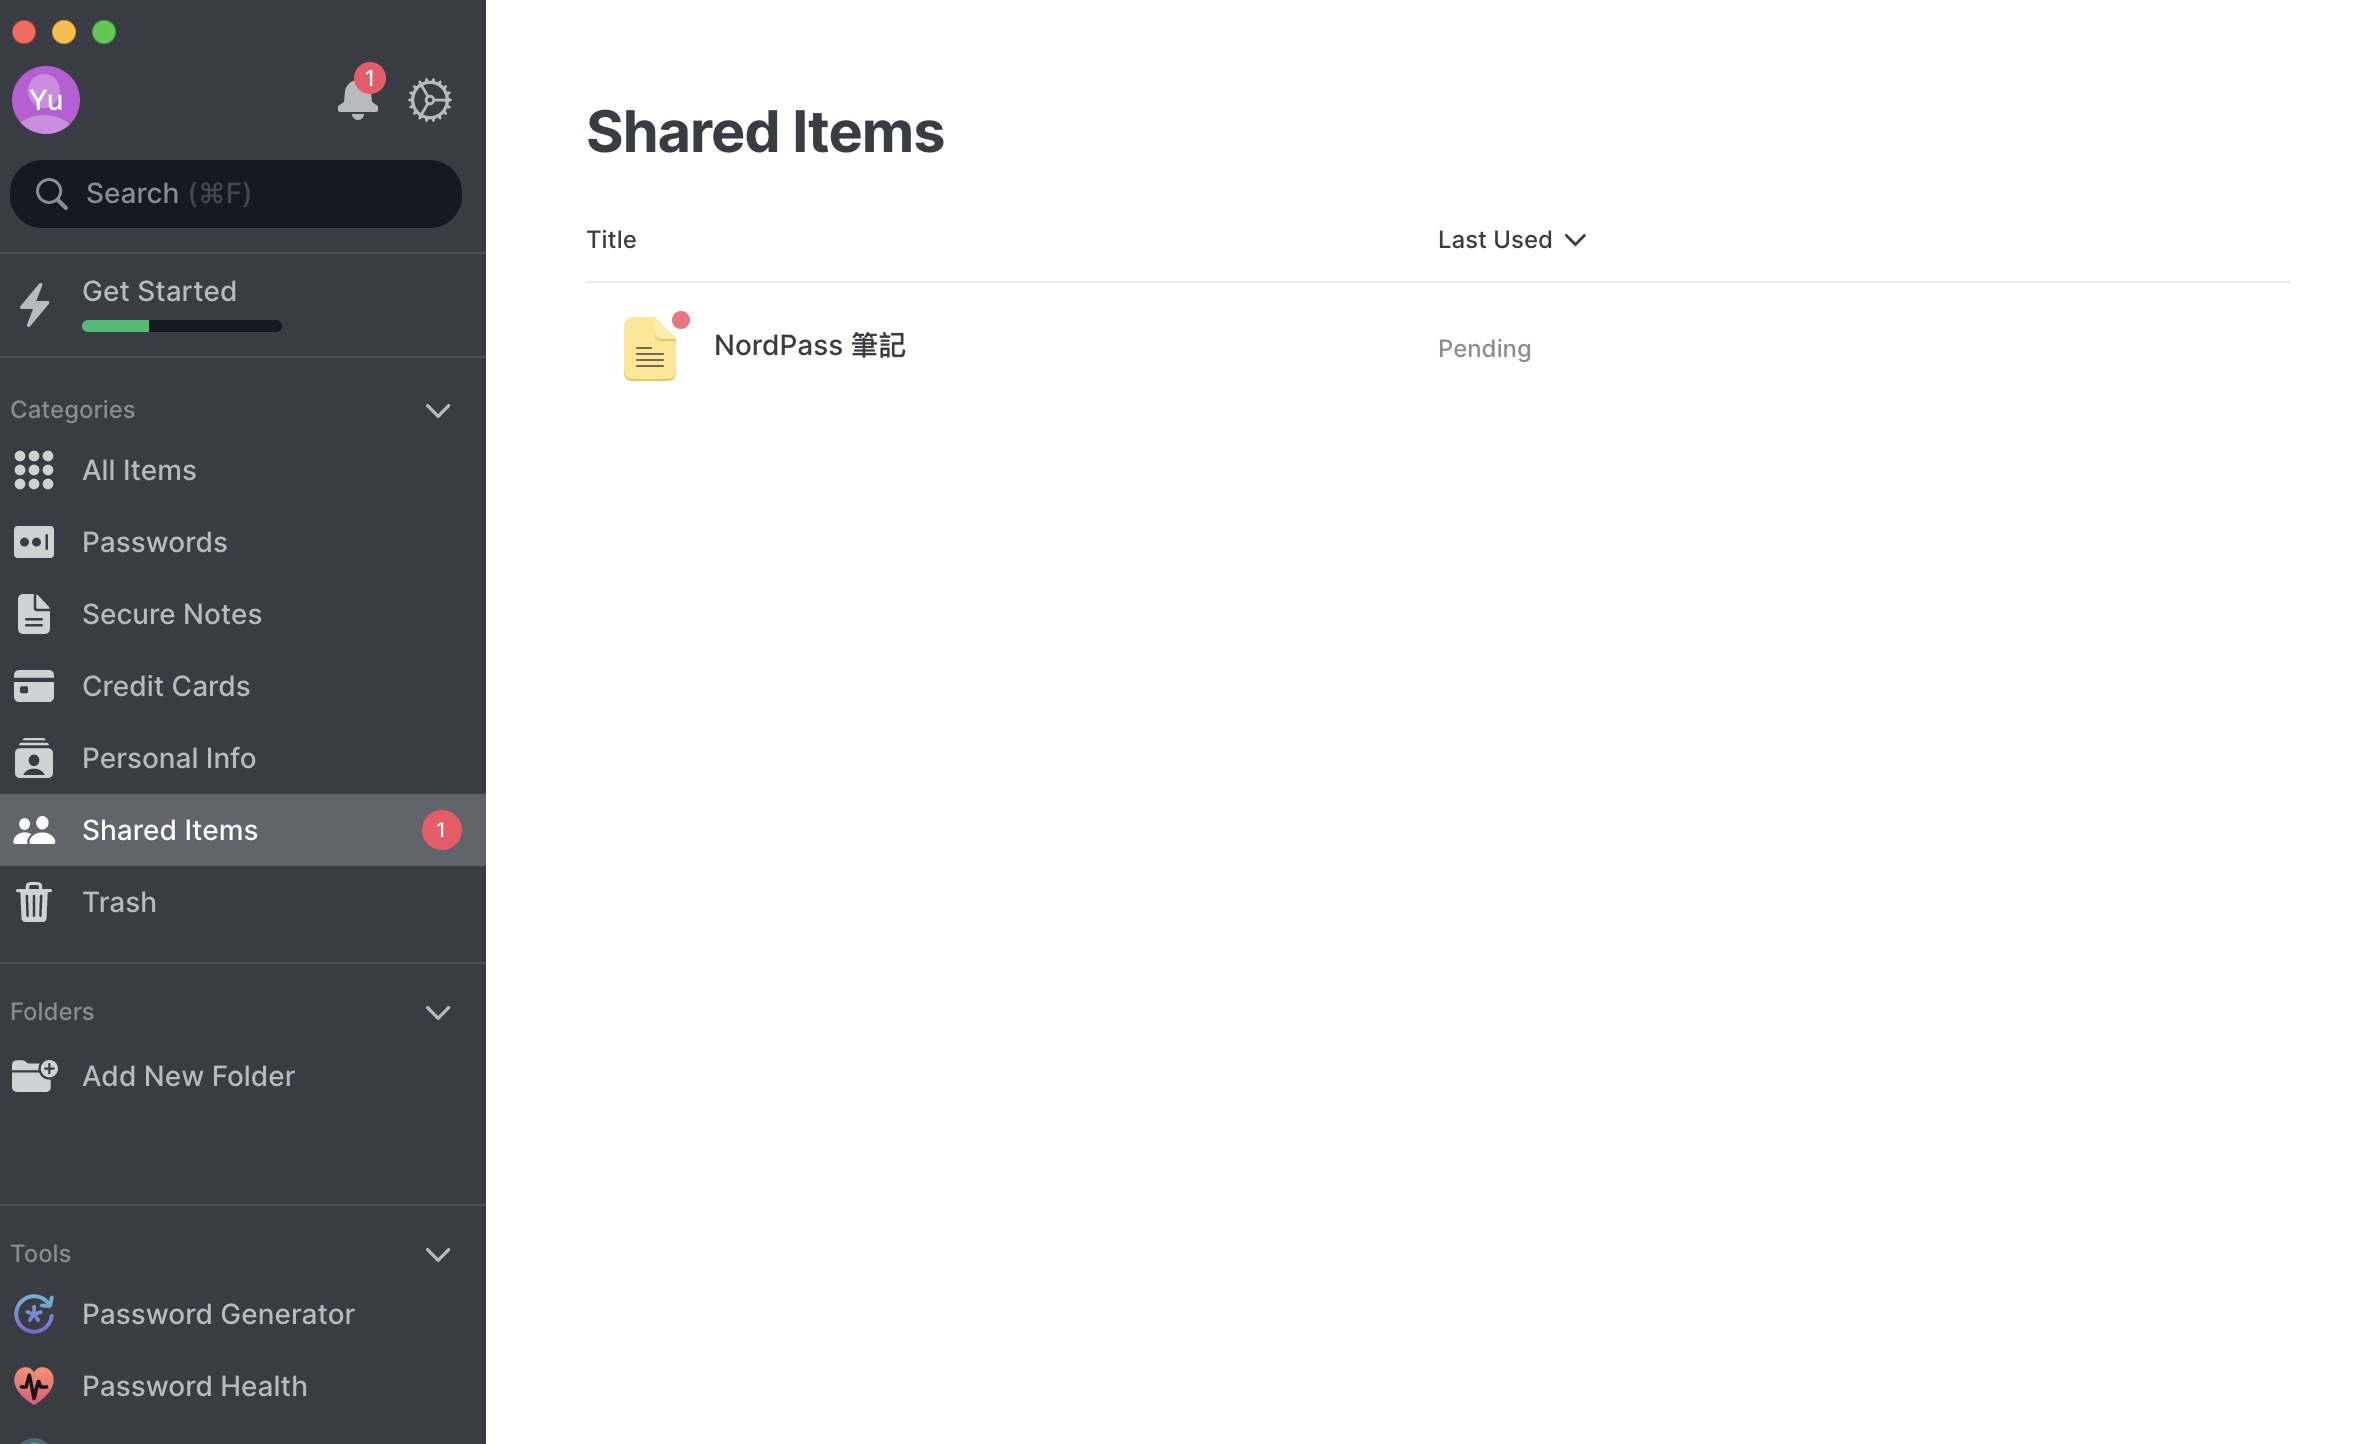Select the Trash category
2366x1444 pixels.
242,902
